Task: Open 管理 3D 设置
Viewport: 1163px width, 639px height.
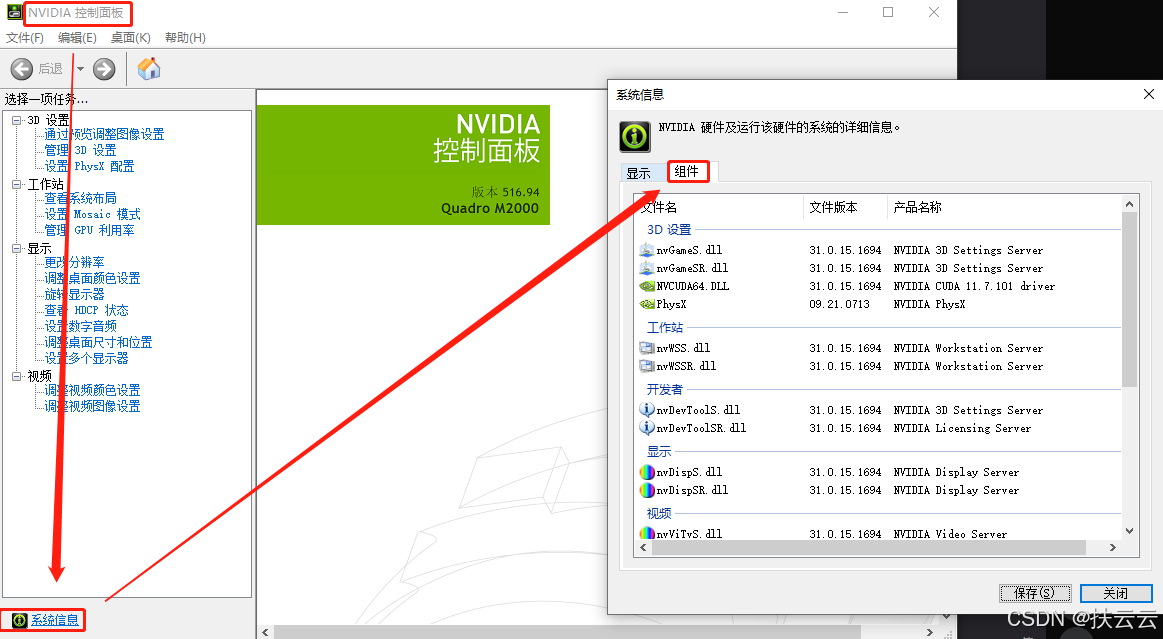Action: (80, 150)
